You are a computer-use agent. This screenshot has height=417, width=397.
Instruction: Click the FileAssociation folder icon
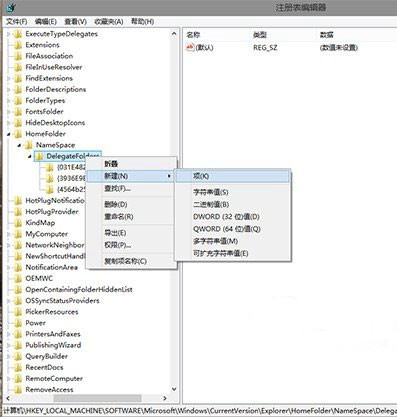point(18,56)
